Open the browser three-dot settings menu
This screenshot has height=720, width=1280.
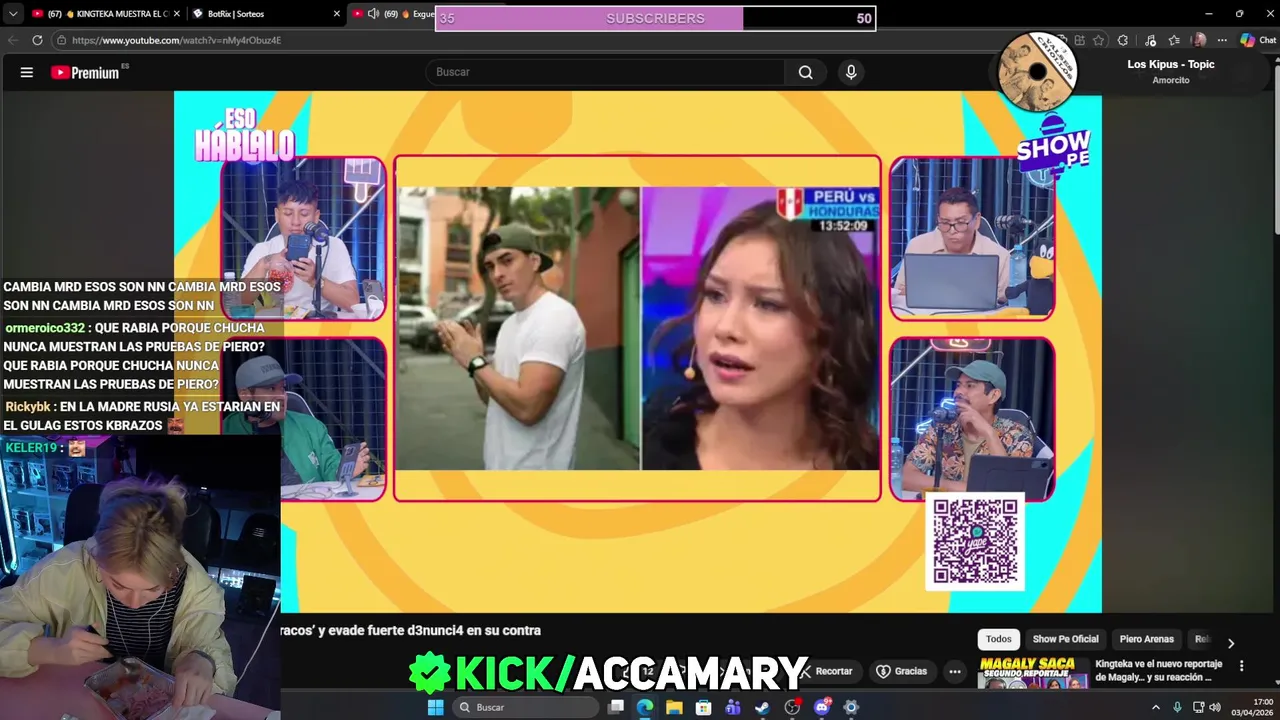coord(1222,40)
